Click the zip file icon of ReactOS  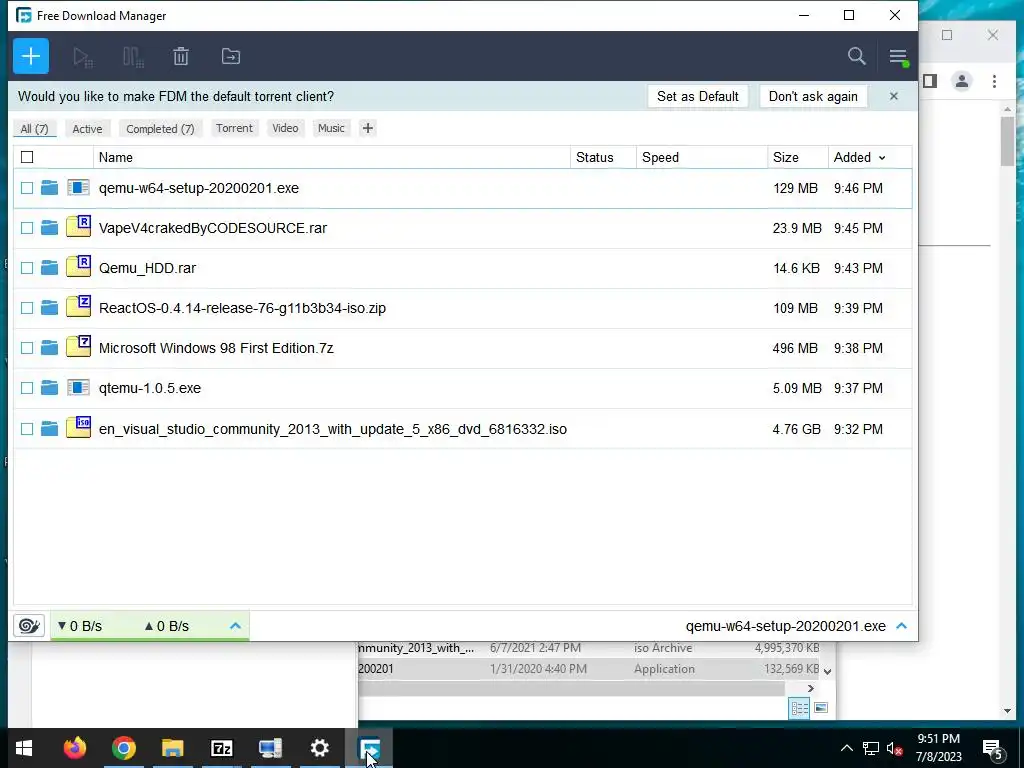[78, 307]
